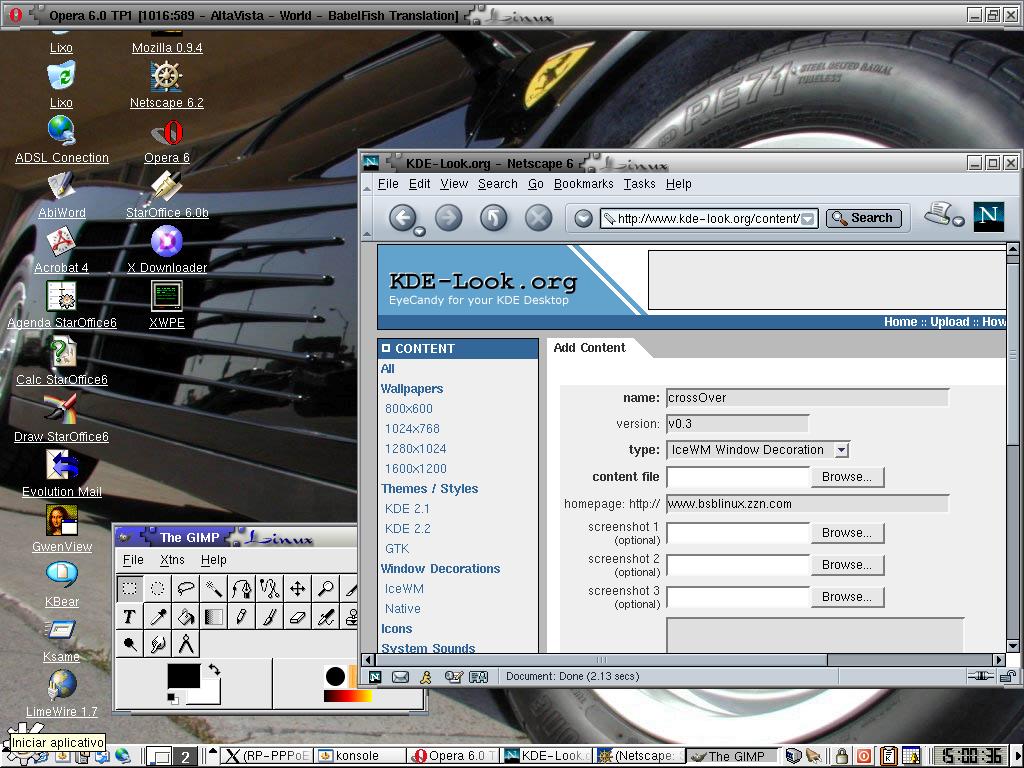
Task: Click Netscape's Reload button
Action: pyautogui.click(x=494, y=217)
